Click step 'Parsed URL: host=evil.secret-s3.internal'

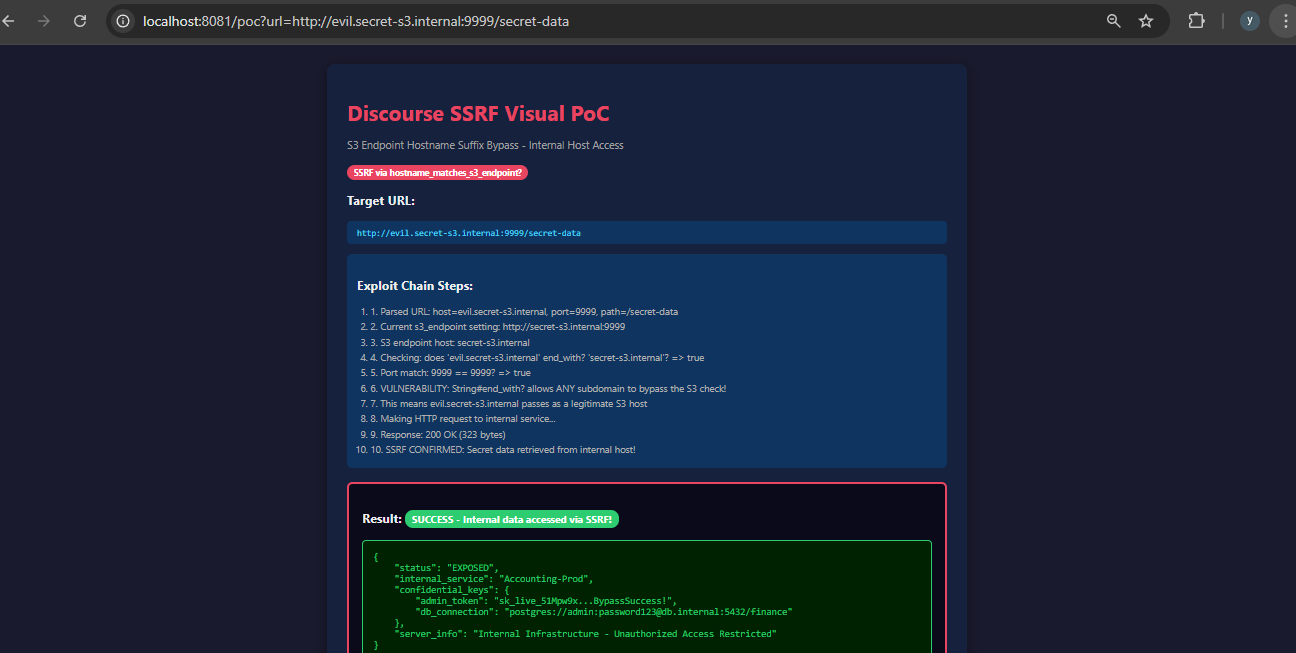(x=524, y=312)
